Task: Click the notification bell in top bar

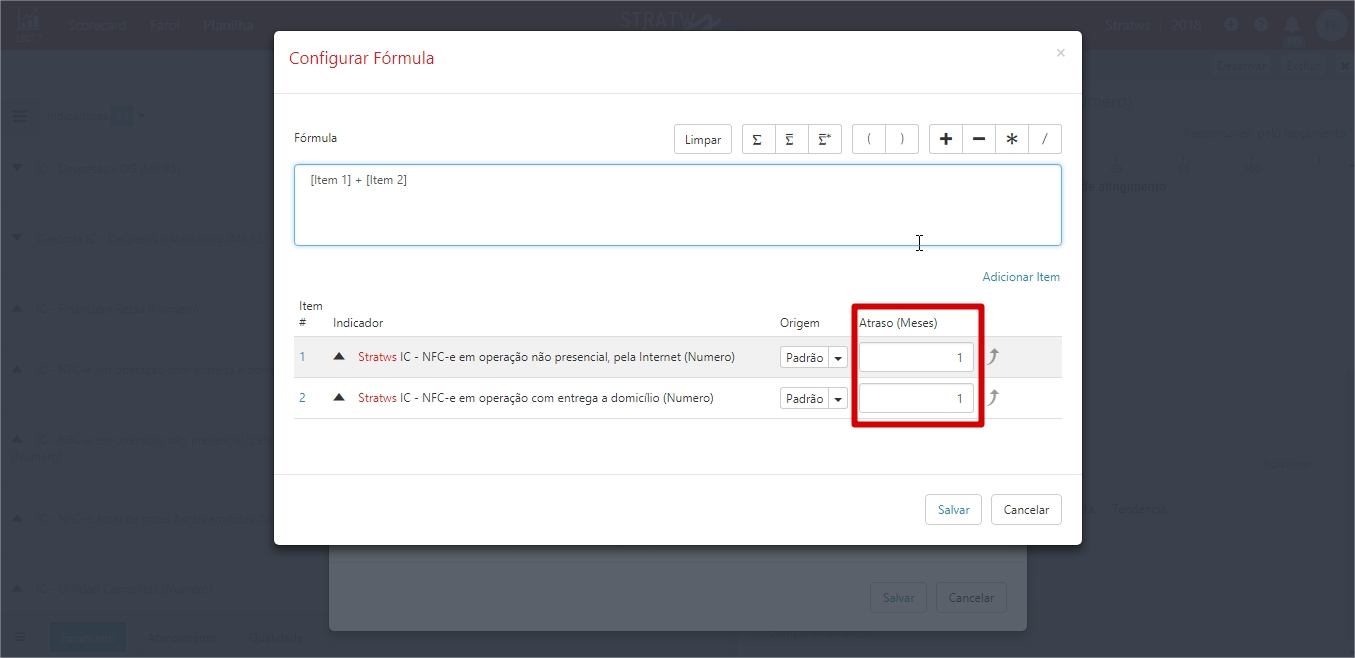Action: [1292, 25]
